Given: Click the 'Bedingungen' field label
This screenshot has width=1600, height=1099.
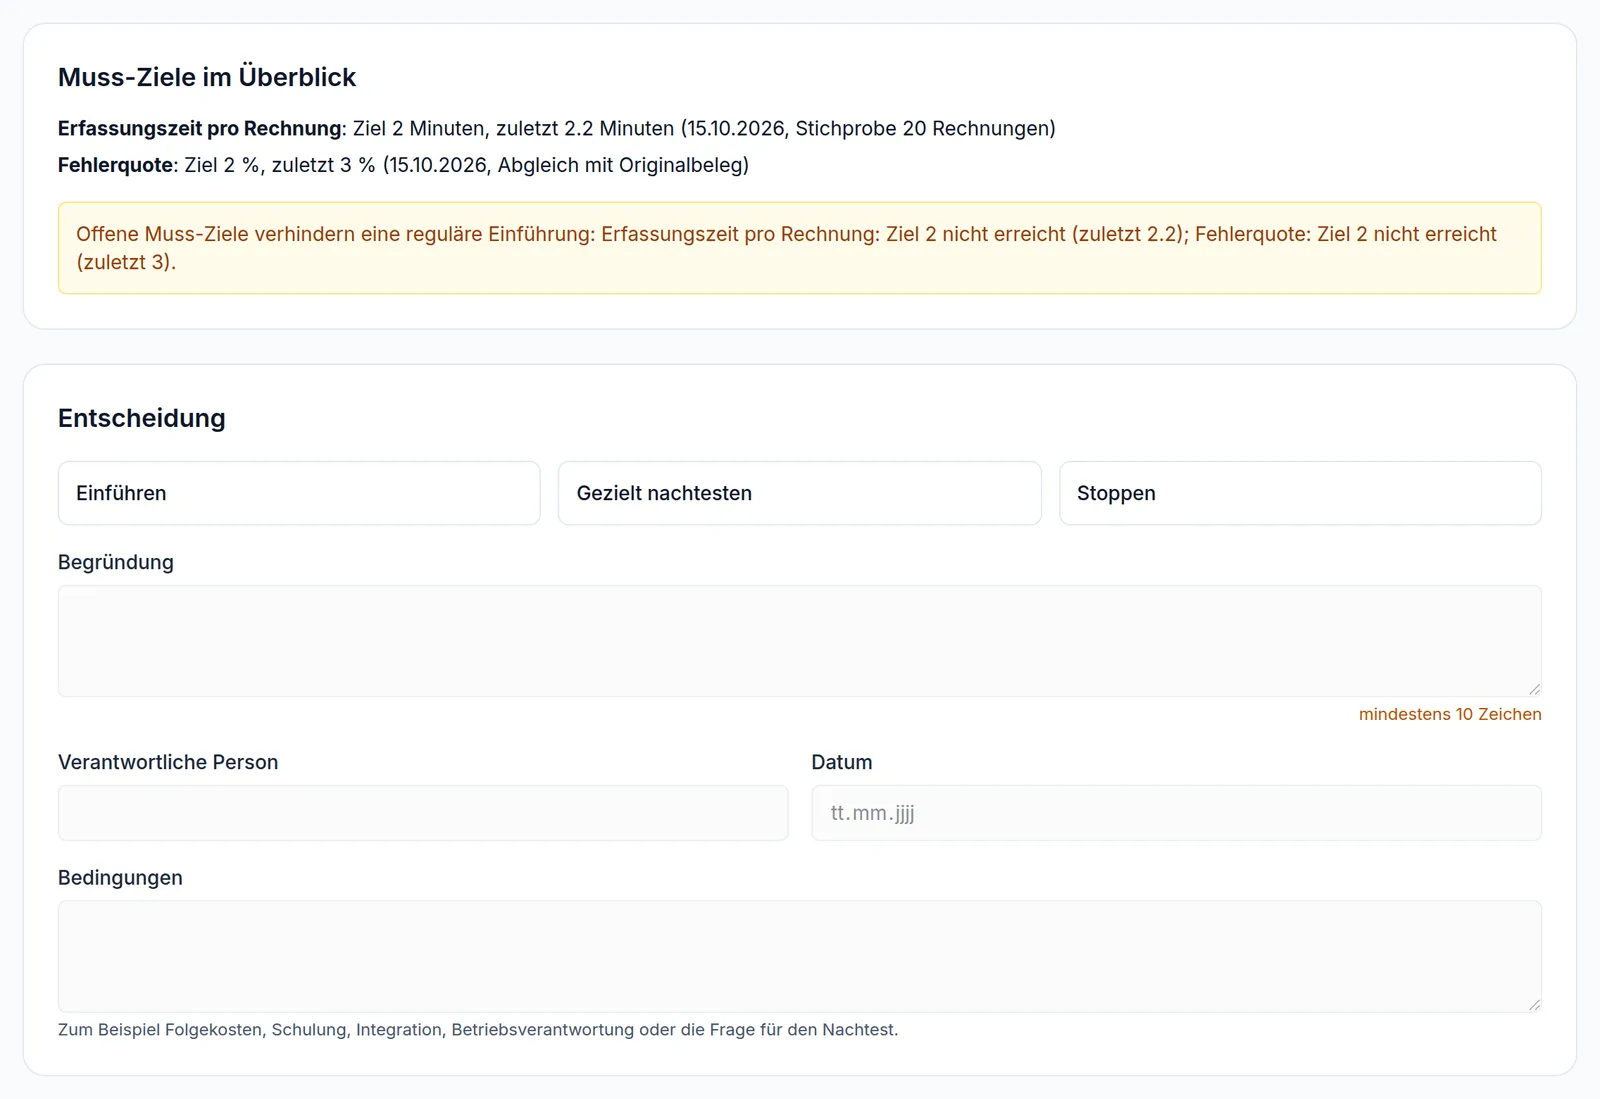Looking at the screenshot, I should pos(120,878).
